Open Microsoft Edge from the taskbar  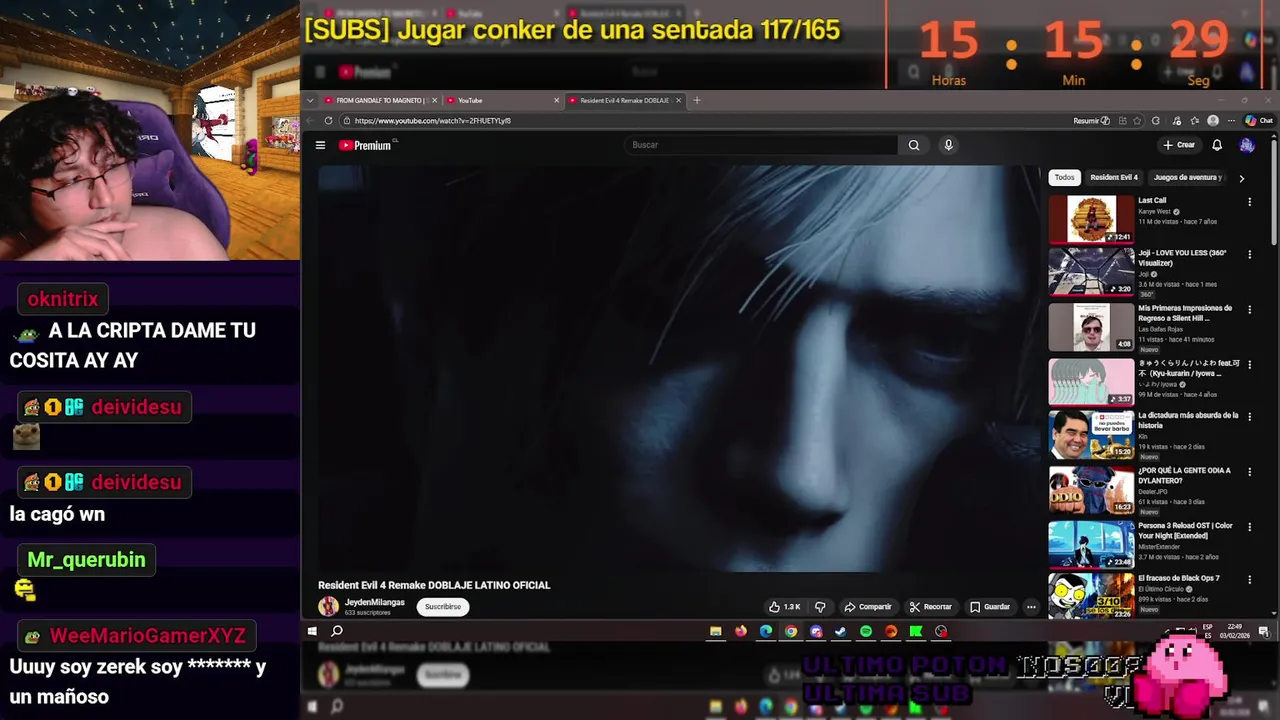coord(766,631)
